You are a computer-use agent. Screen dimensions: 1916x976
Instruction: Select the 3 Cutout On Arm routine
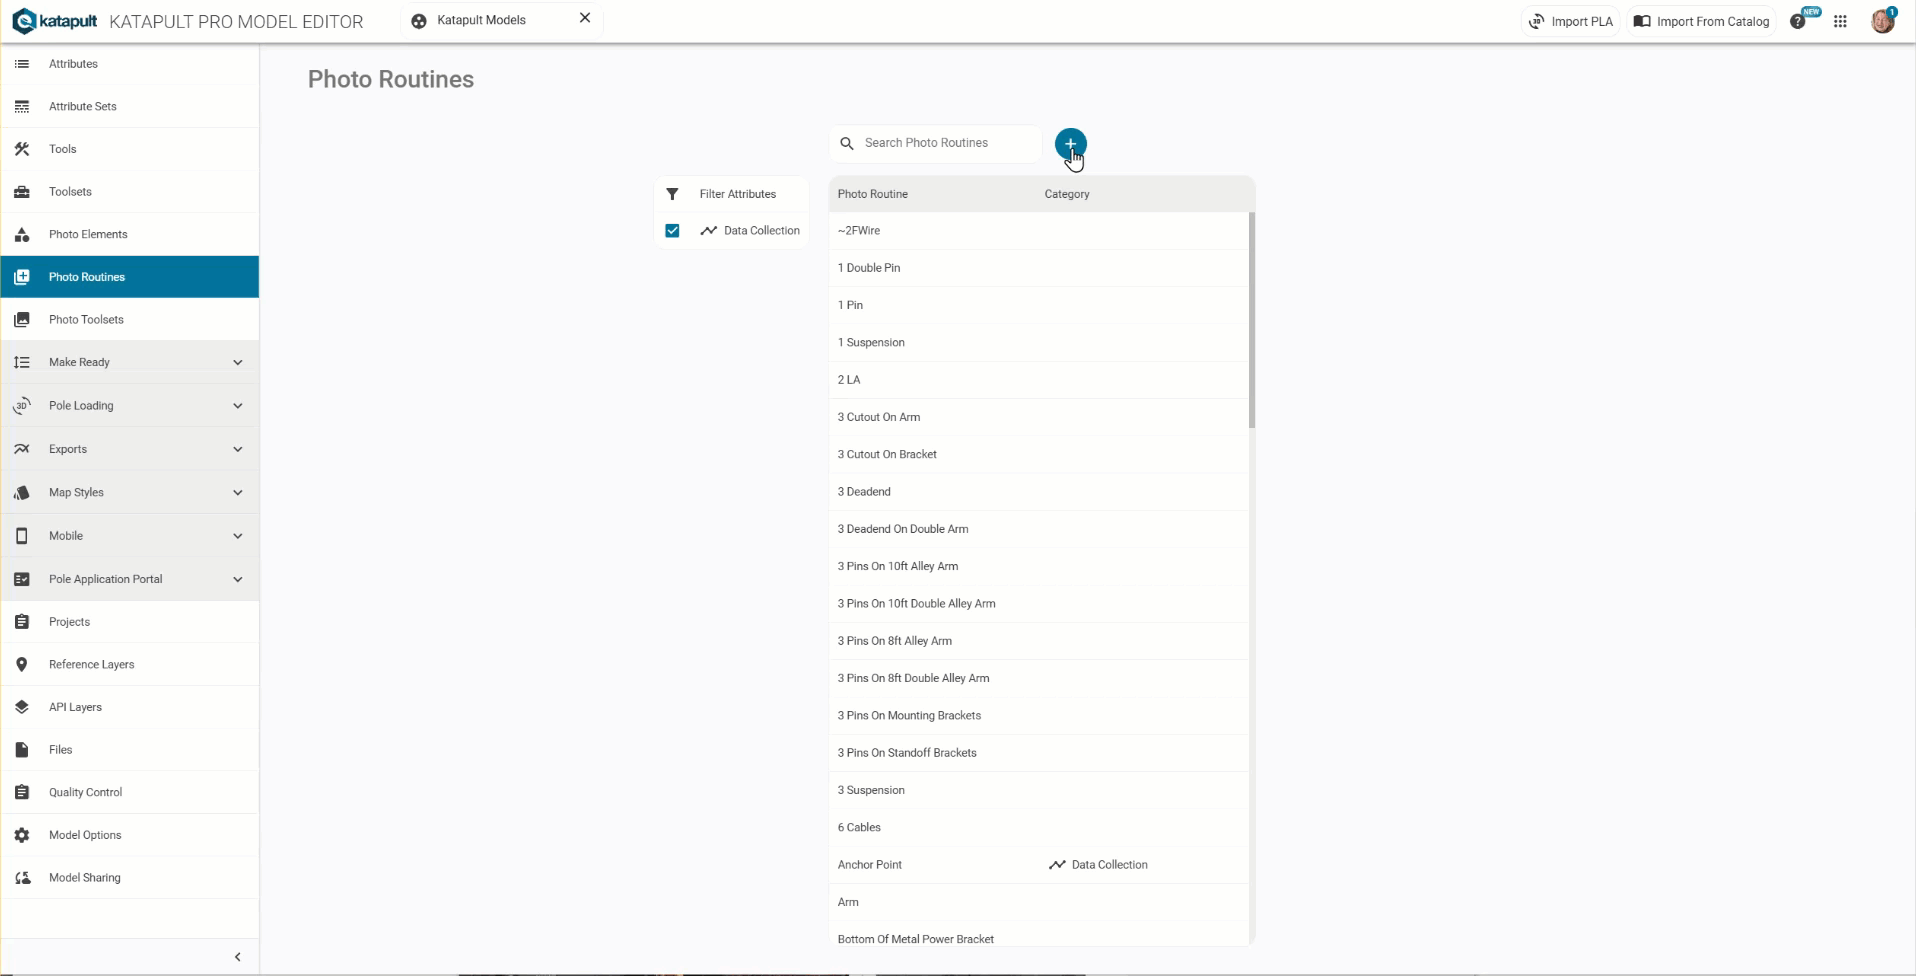(1039, 417)
